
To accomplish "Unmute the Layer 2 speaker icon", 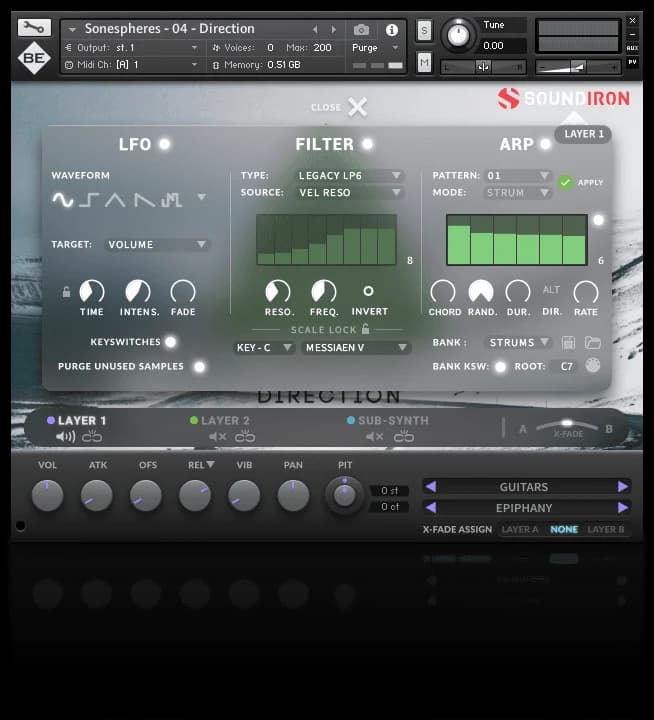I will coord(216,437).
